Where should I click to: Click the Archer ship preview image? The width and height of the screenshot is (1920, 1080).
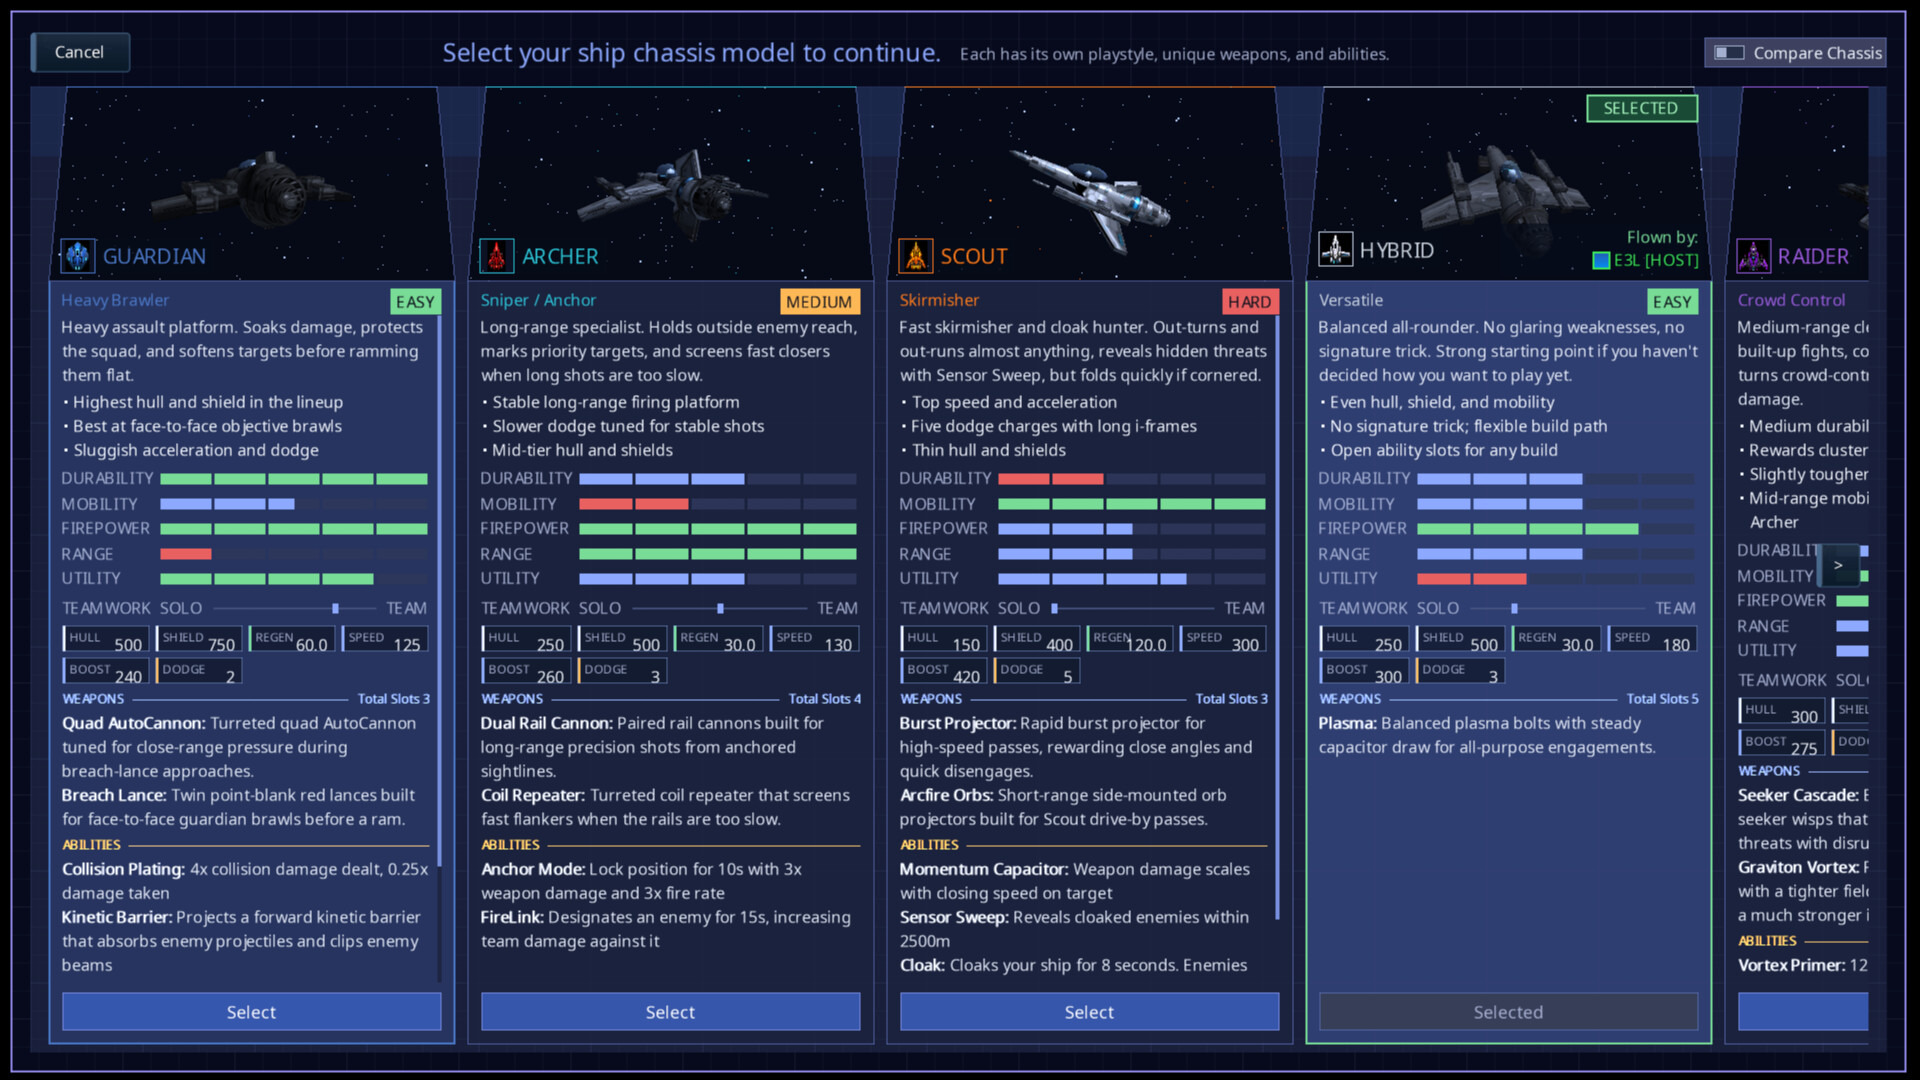(670, 185)
